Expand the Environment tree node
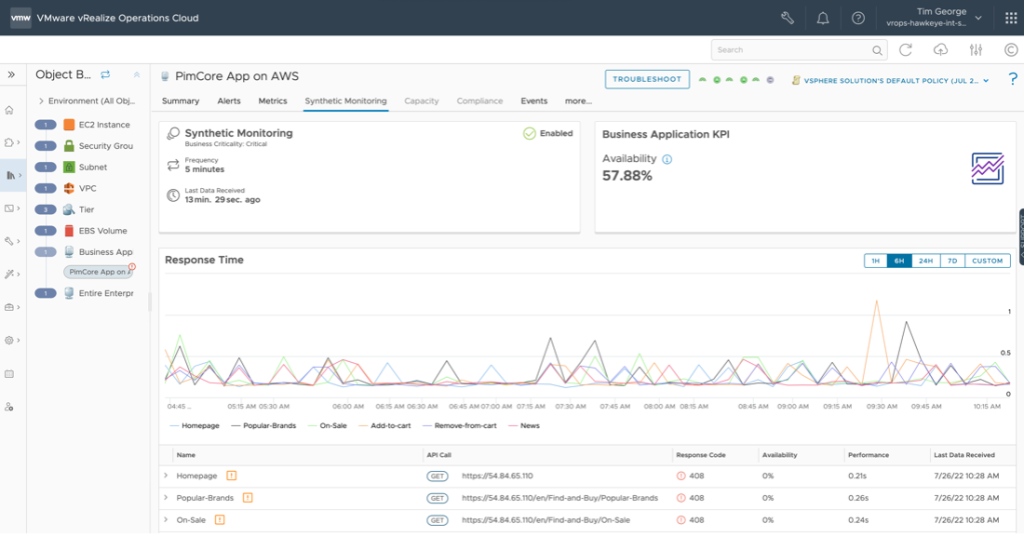Screen dimensions: 1024x537 [41, 101]
